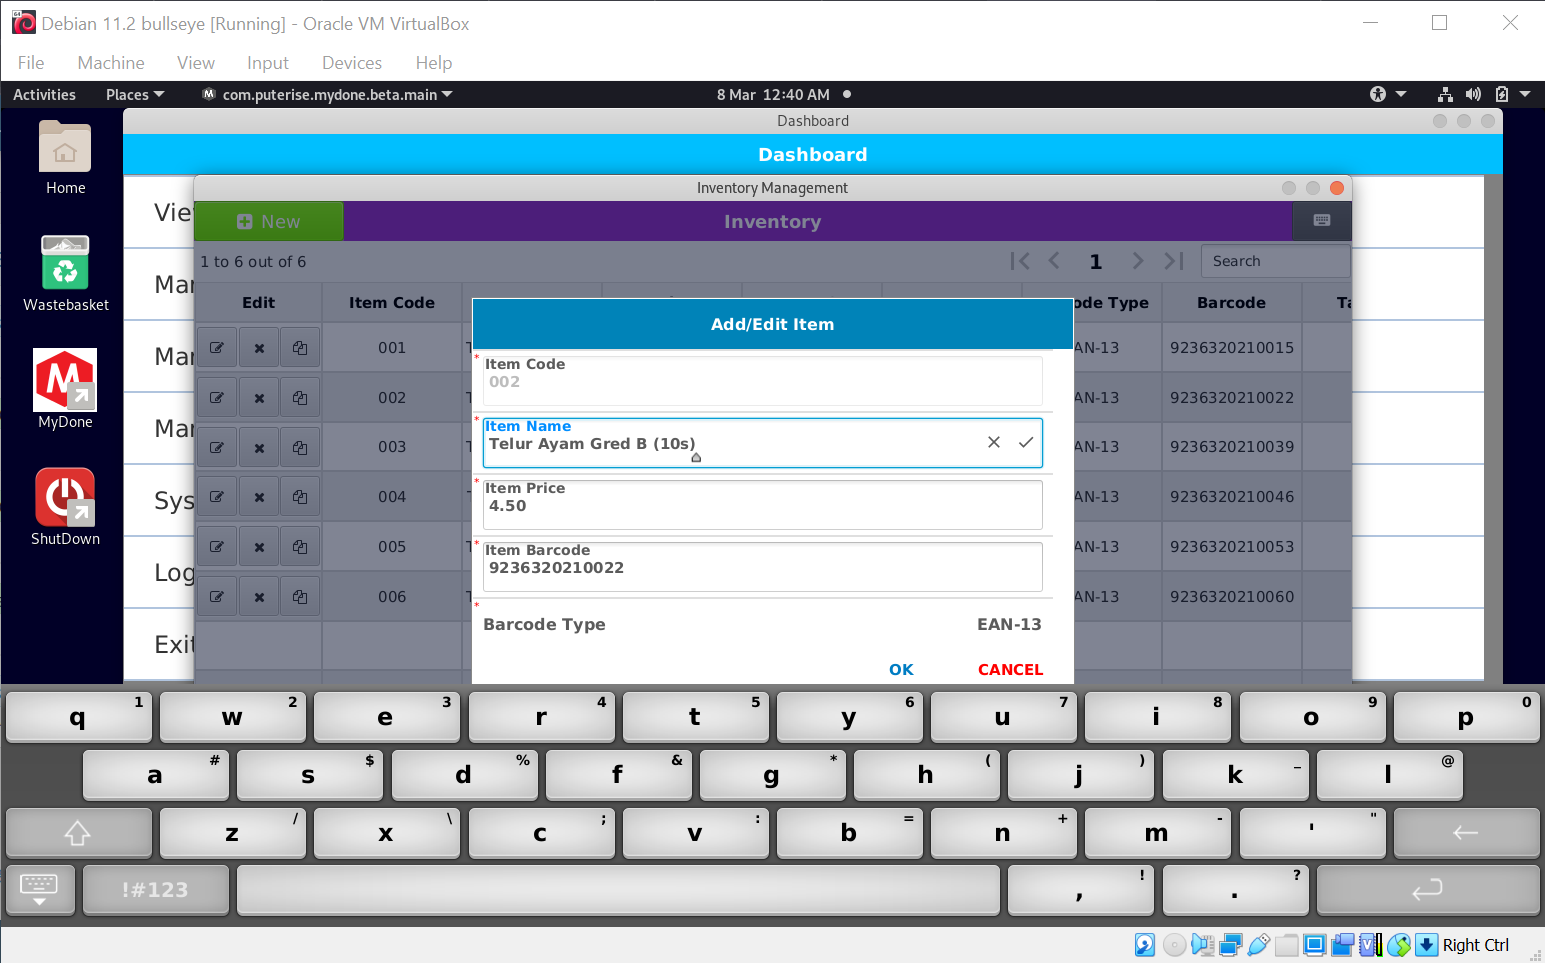The image size is (1545, 963).
Task: Click the Item Barcode field
Action: 762,567
